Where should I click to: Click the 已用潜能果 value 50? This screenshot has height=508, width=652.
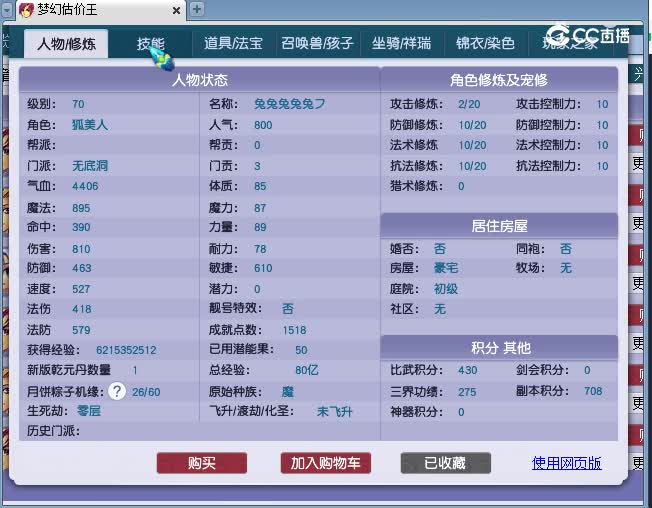(x=301, y=350)
